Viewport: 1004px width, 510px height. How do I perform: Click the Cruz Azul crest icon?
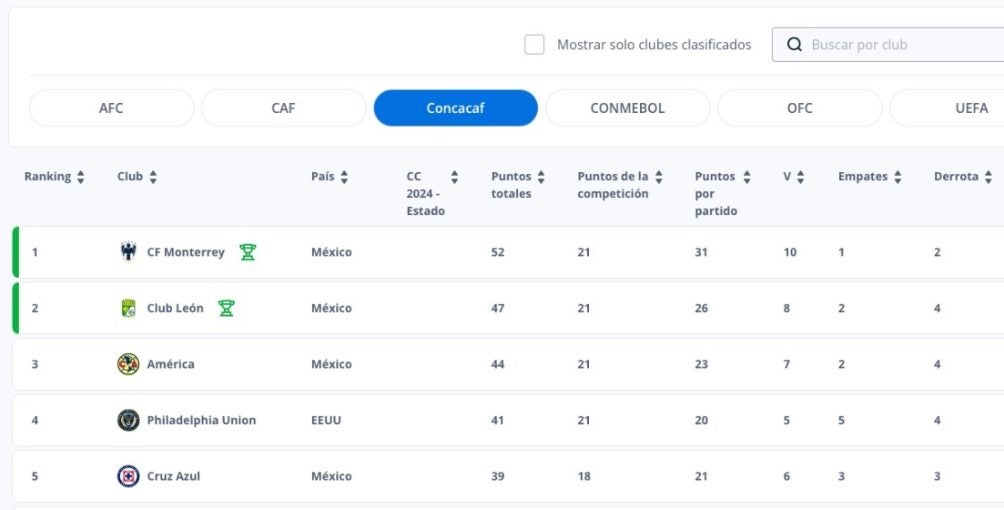(x=128, y=476)
